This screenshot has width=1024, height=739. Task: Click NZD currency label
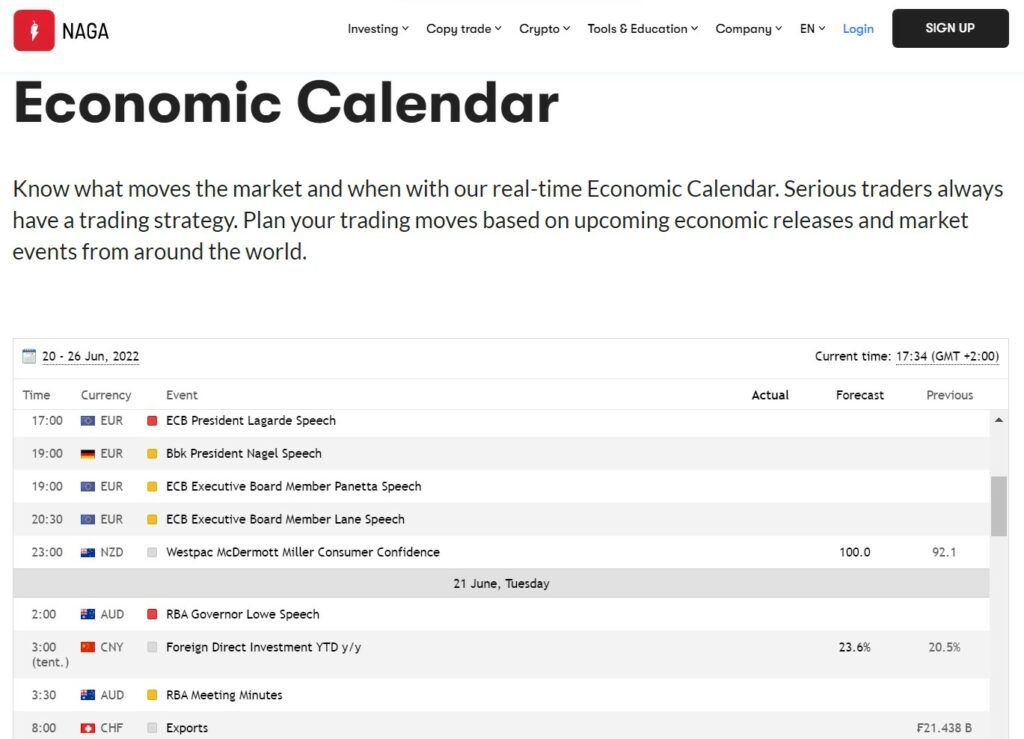[112, 552]
